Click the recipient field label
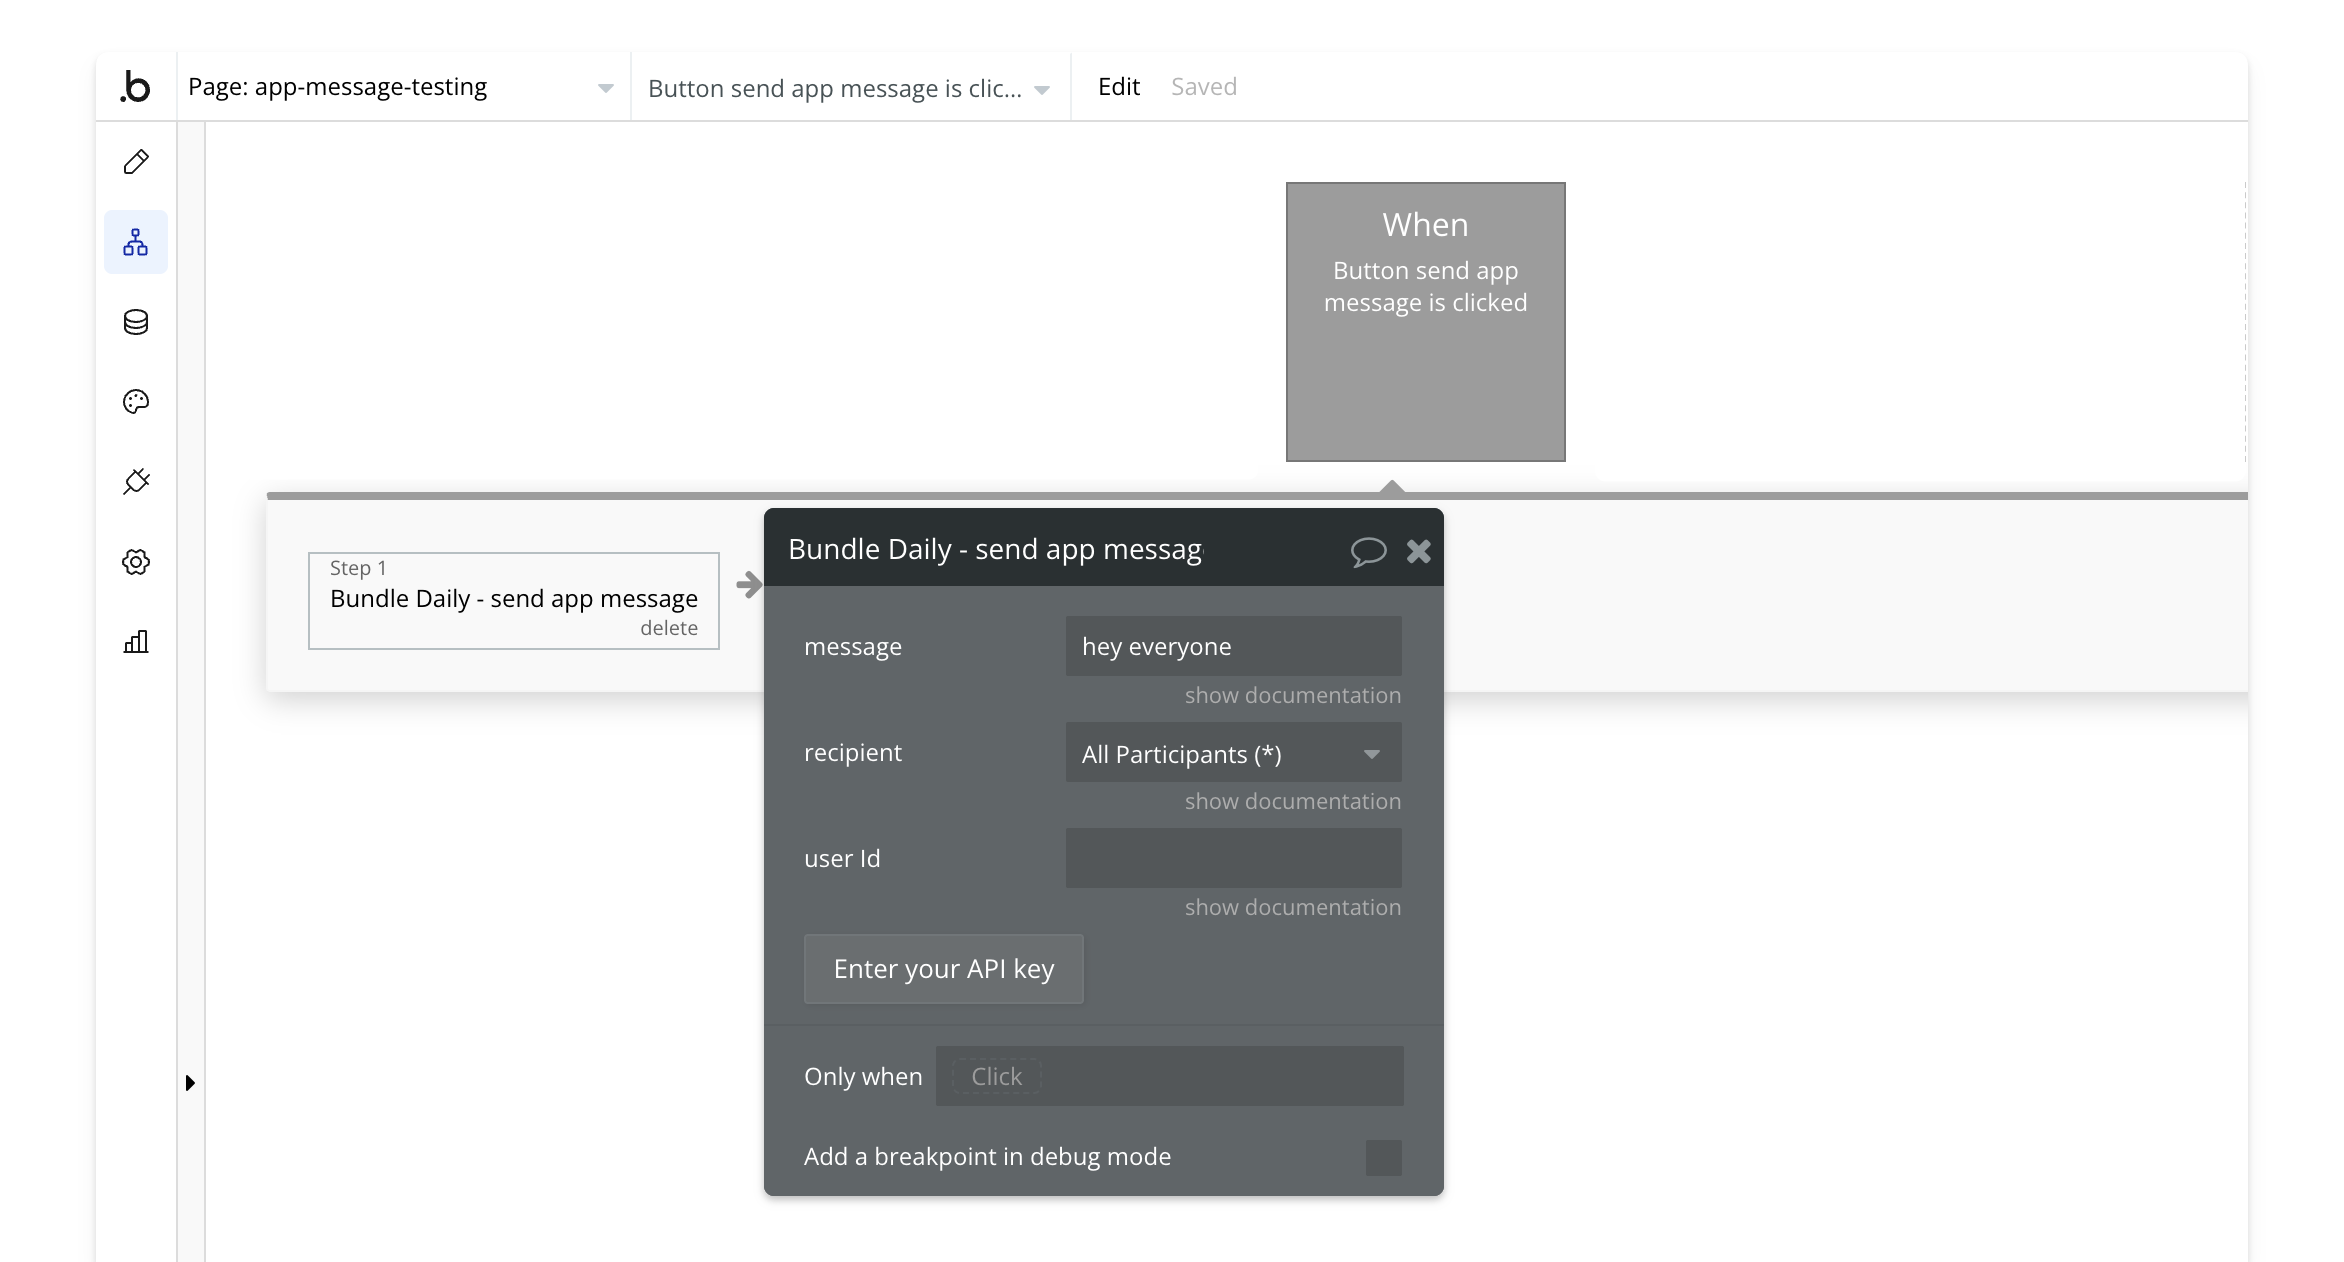 click(x=853, y=753)
